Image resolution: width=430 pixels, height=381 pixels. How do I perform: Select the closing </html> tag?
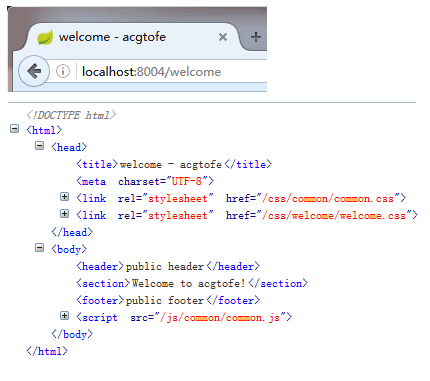pyautogui.click(x=47, y=351)
